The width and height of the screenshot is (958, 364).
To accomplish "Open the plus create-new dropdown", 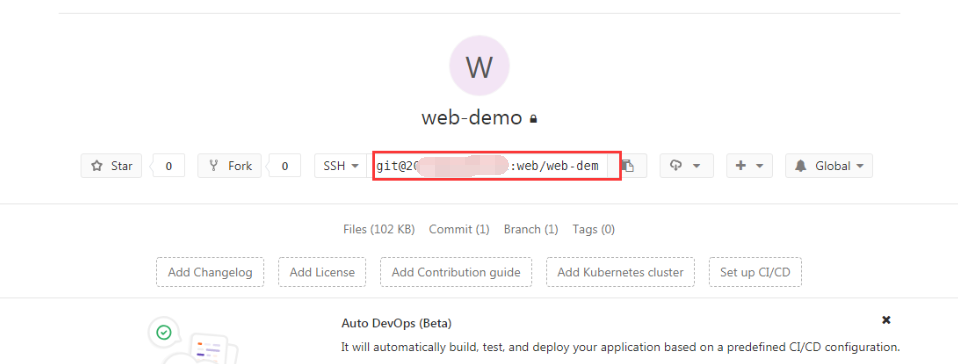I will (749, 166).
